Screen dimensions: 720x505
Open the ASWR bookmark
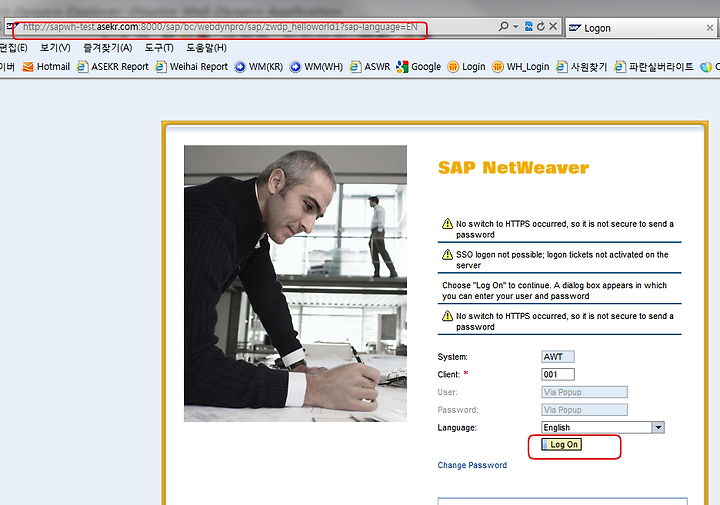coord(370,67)
